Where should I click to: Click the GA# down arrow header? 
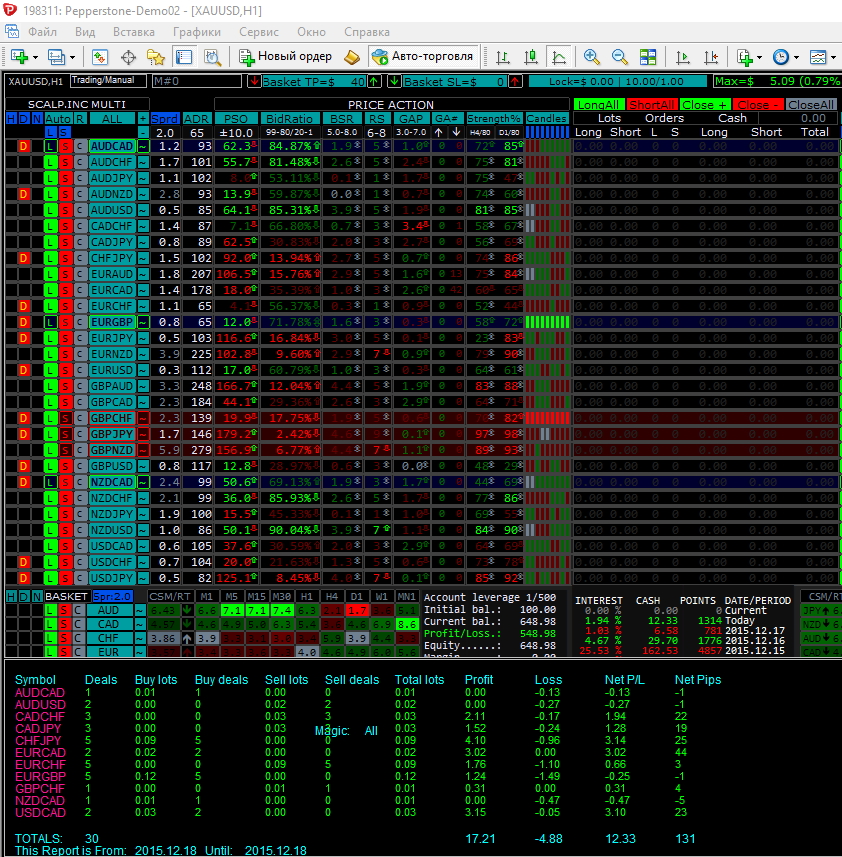click(457, 132)
